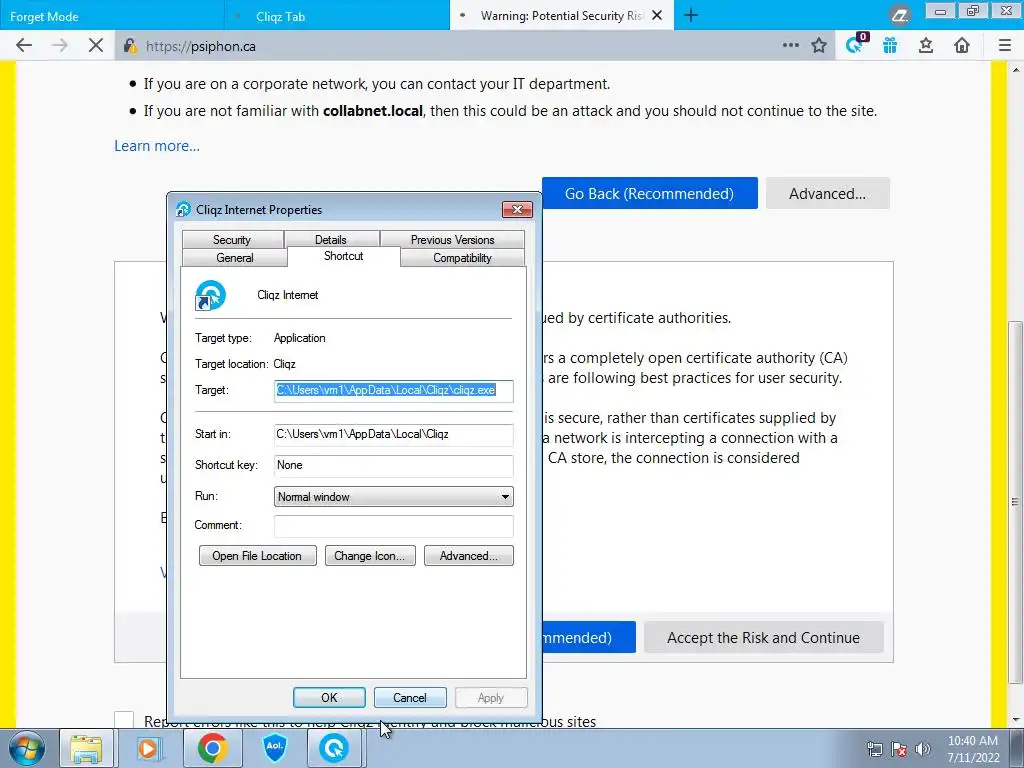Click the browser page Advanced button
This screenshot has width=1024, height=768.
(x=827, y=193)
